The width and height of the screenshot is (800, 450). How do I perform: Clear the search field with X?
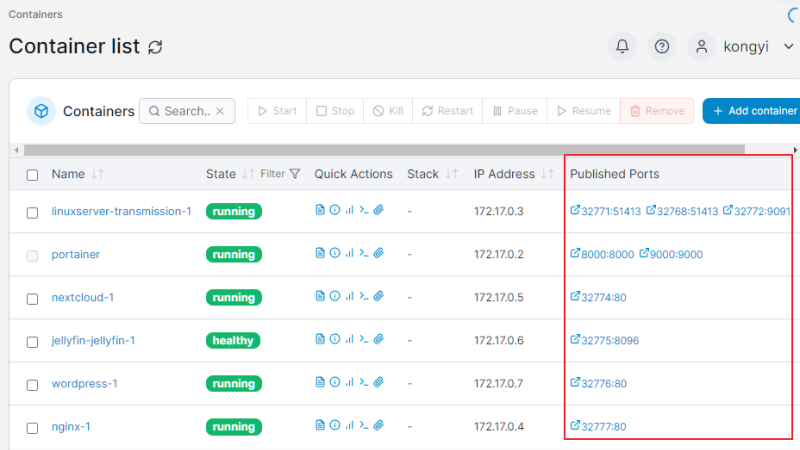click(220, 111)
